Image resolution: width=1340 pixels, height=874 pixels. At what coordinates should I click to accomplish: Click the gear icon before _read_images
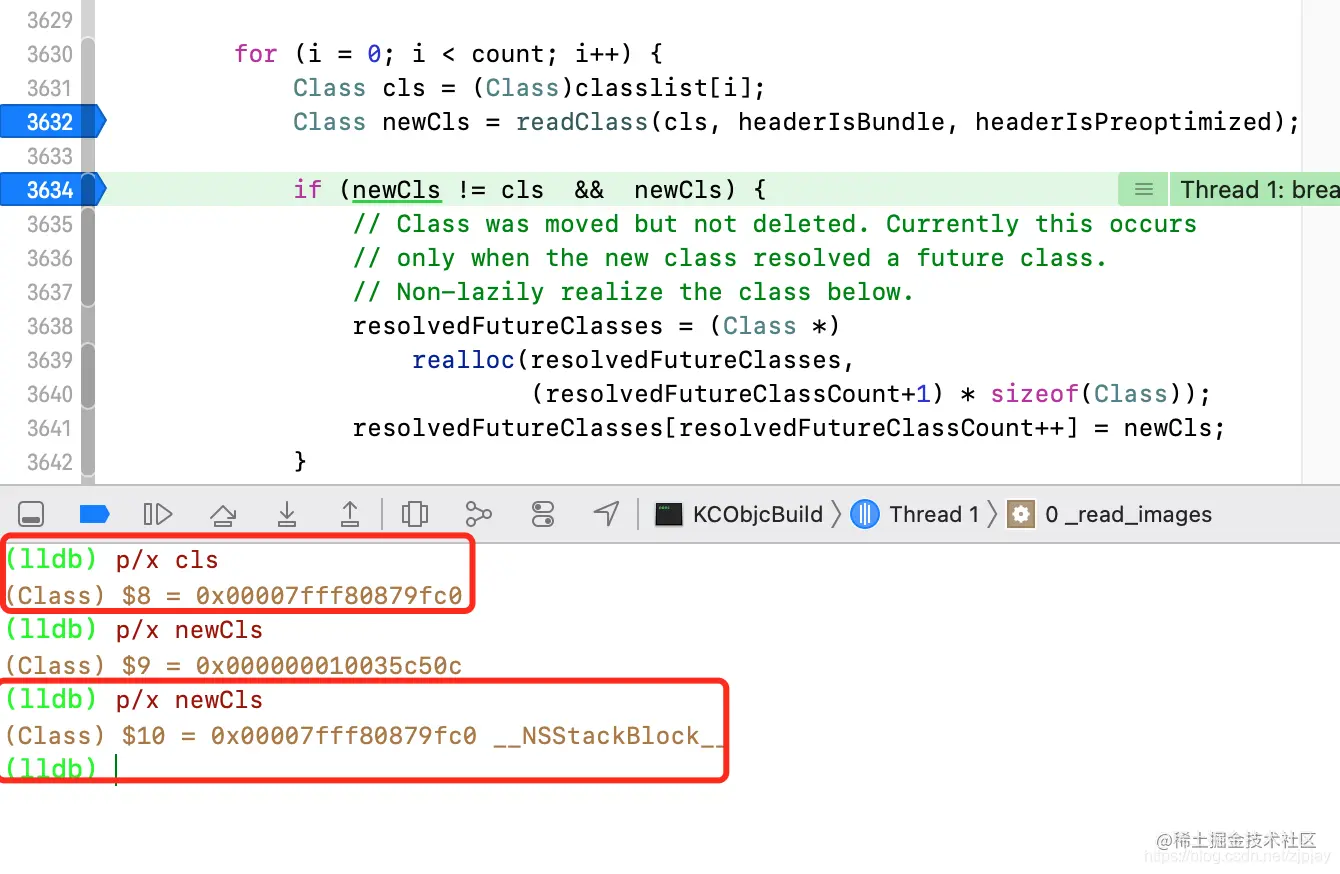click(x=1021, y=515)
